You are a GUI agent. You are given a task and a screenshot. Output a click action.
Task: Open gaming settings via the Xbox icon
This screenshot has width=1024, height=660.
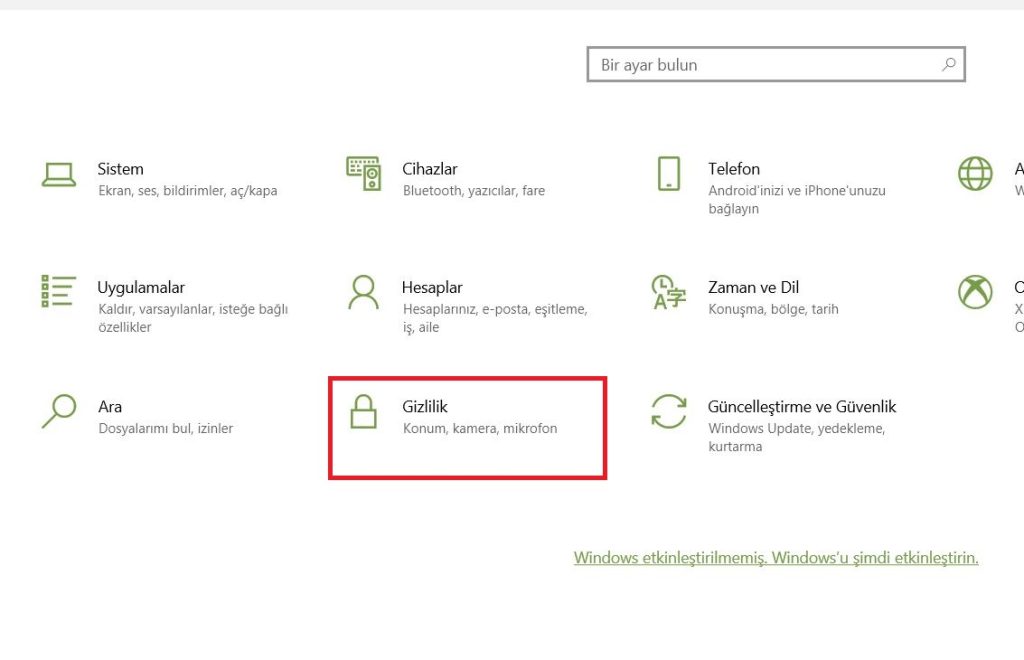975,292
